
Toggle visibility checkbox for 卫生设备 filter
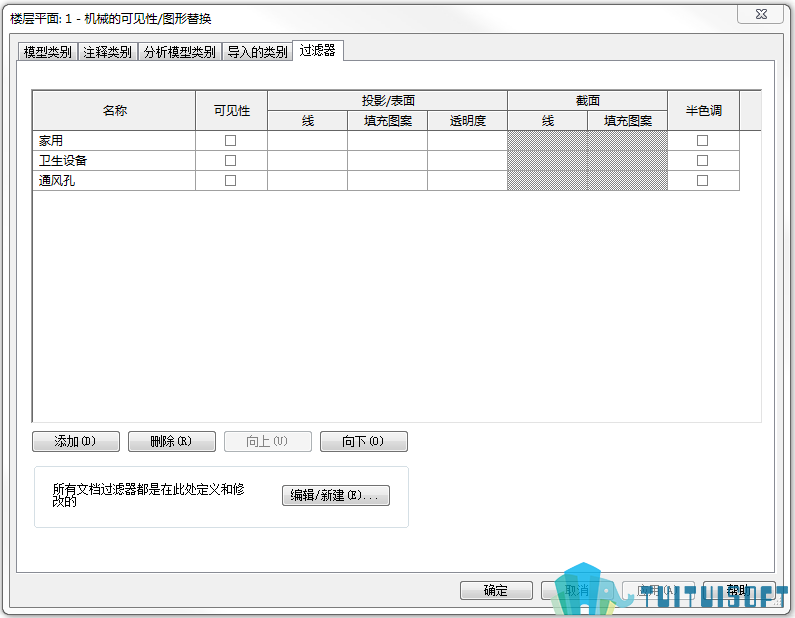pos(231,161)
